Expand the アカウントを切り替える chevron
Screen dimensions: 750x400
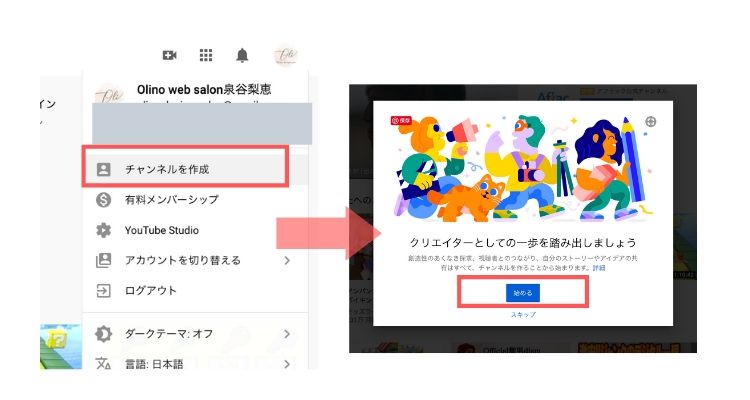click(x=287, y=260)
